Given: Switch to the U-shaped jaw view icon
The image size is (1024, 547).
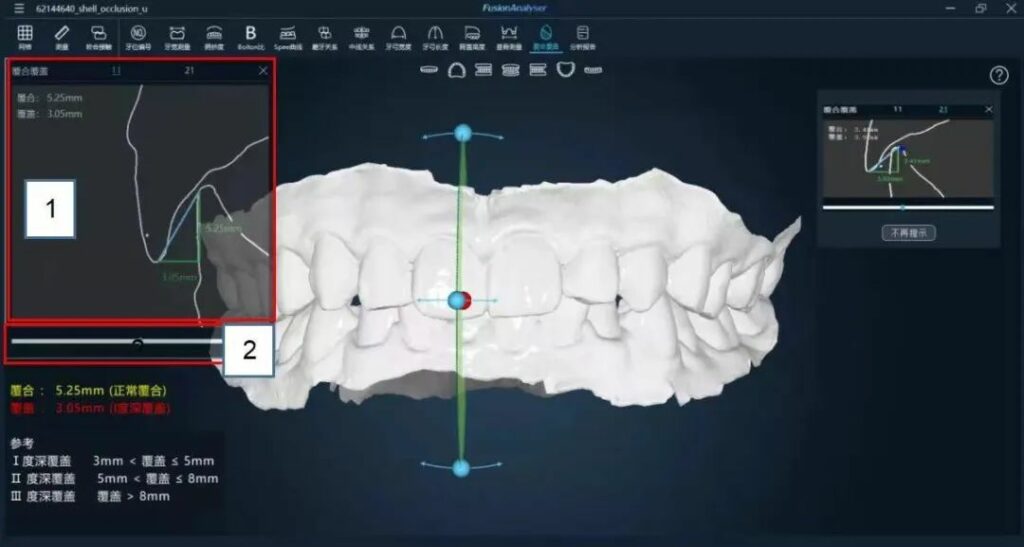Looking at the screenshot, I should 565,70.
